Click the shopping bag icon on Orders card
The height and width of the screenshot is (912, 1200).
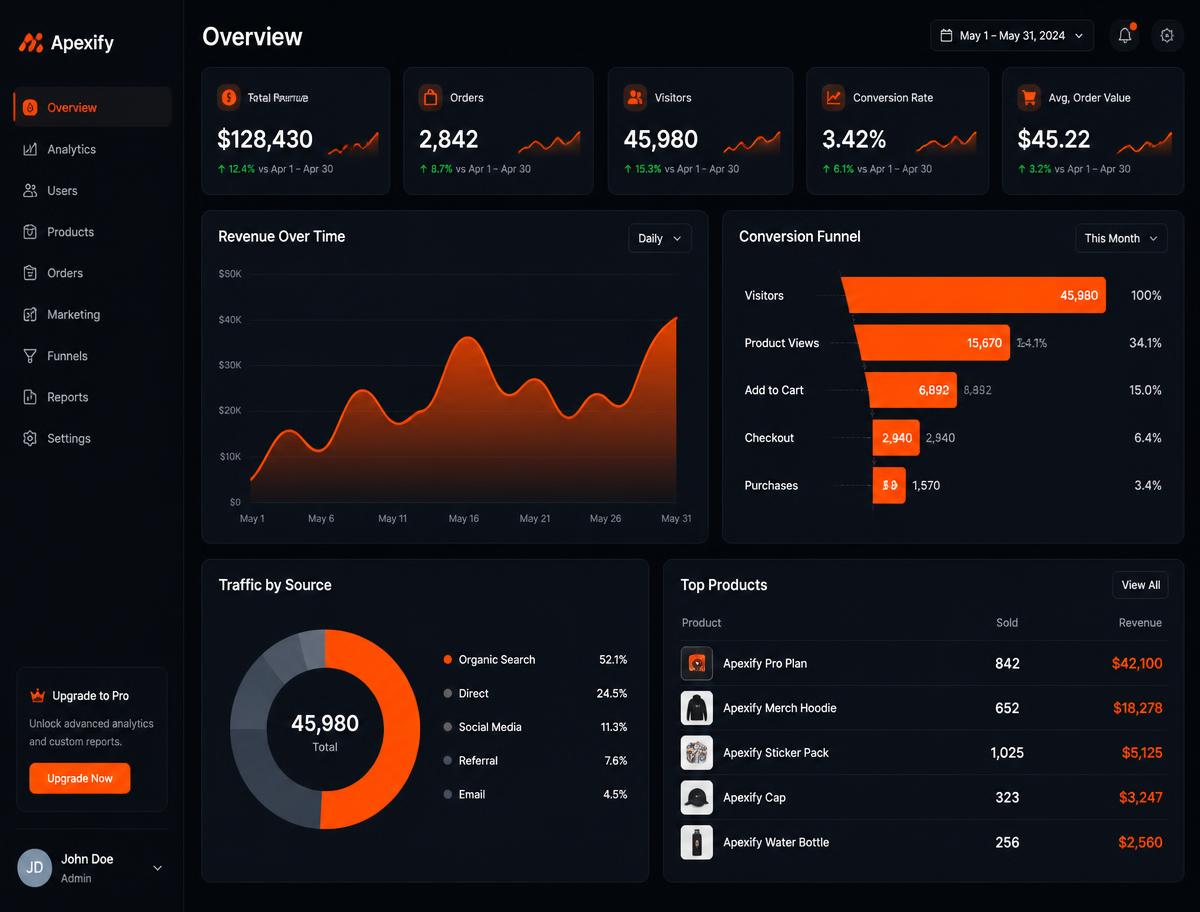[431, 97]
